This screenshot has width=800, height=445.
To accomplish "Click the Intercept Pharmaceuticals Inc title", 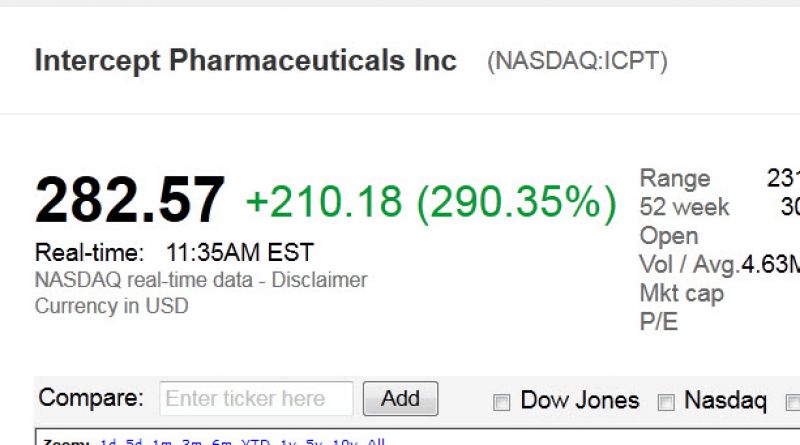I will [245, 61].
